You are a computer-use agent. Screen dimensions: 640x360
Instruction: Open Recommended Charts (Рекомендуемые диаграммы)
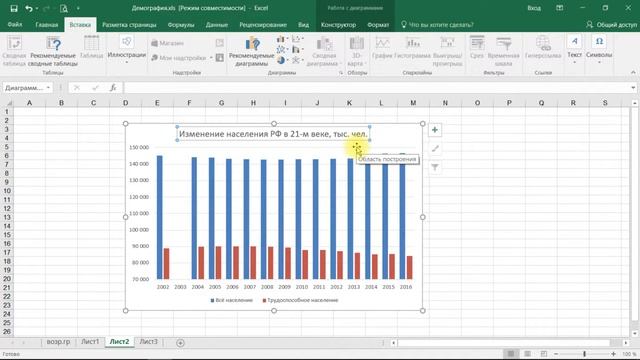[x=251, y=51]
